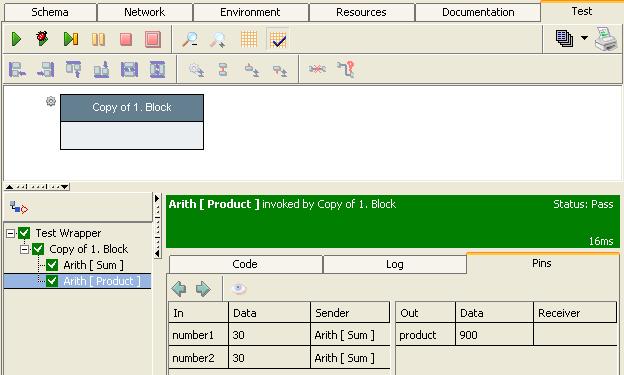
Task: Click the equalize width blocks icon
Action: coord(129,70)
